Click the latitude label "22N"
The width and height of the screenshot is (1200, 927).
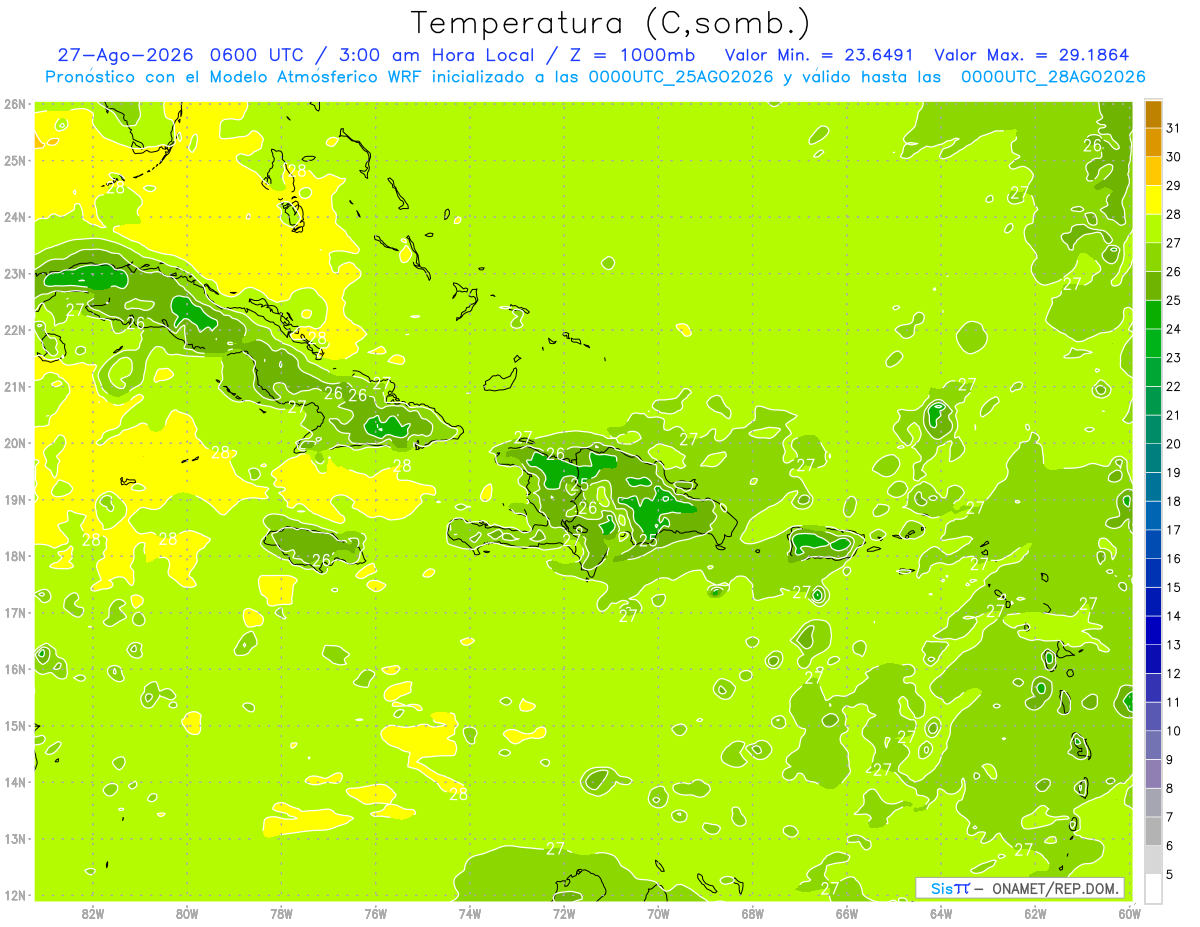coord(15,330)
